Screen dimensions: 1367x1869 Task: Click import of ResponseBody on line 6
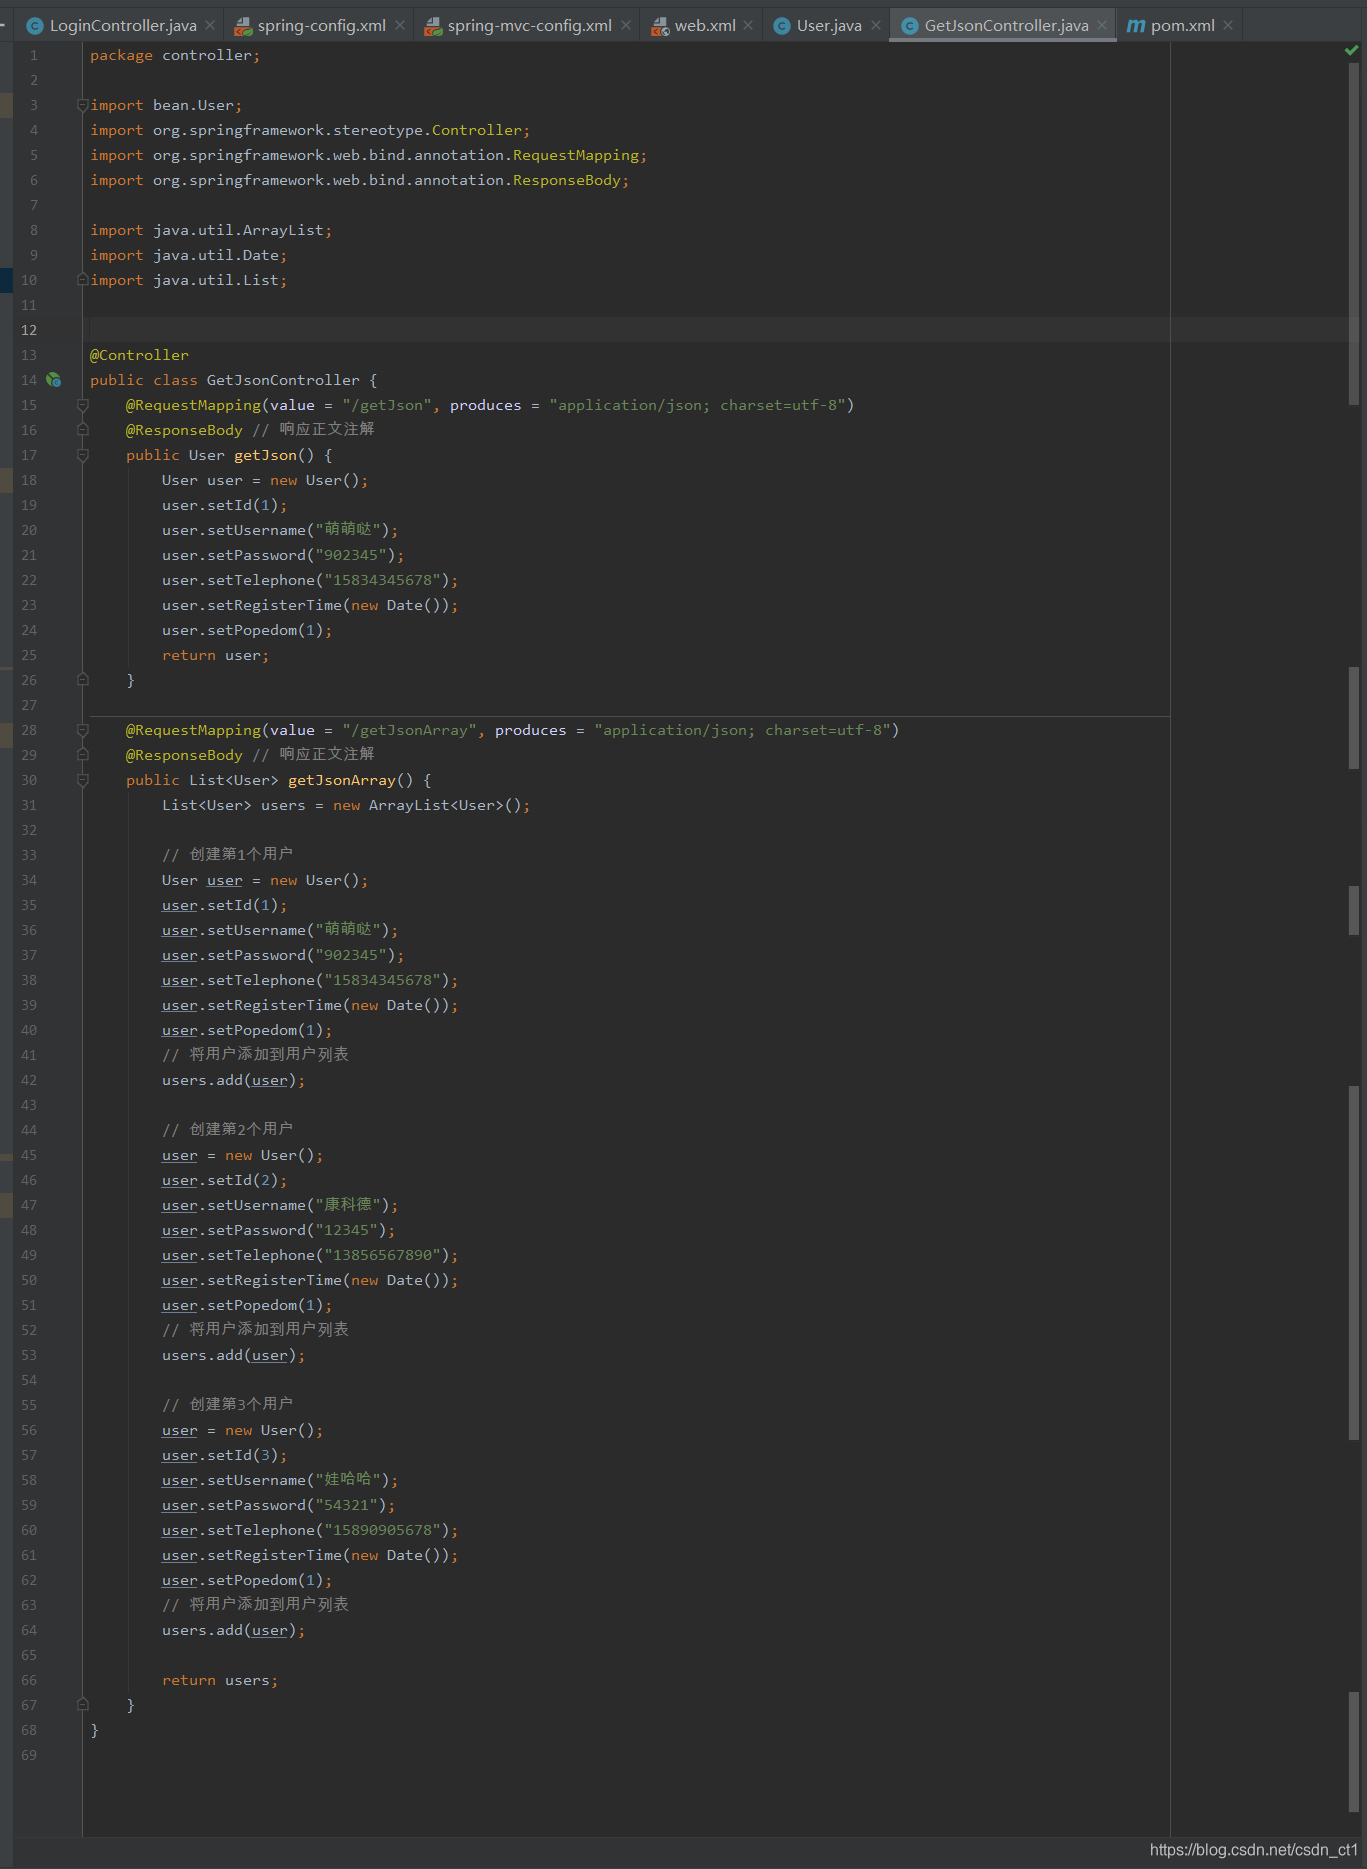click(360, 180)
